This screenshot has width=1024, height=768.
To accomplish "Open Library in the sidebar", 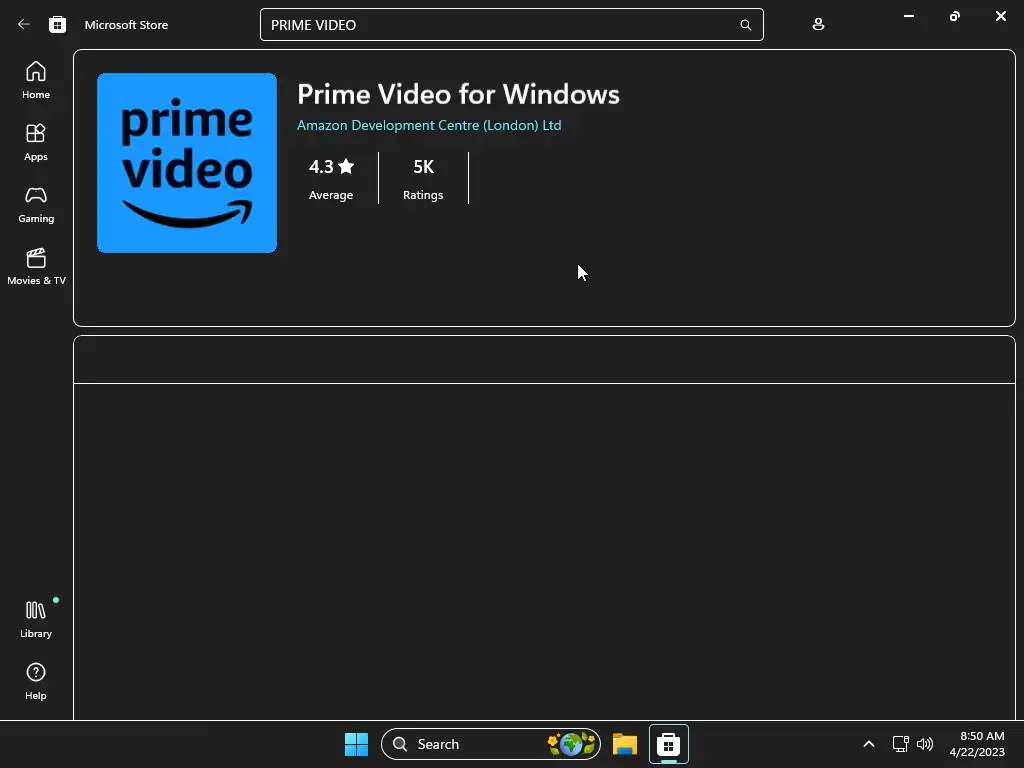I will tap(36, 619).
